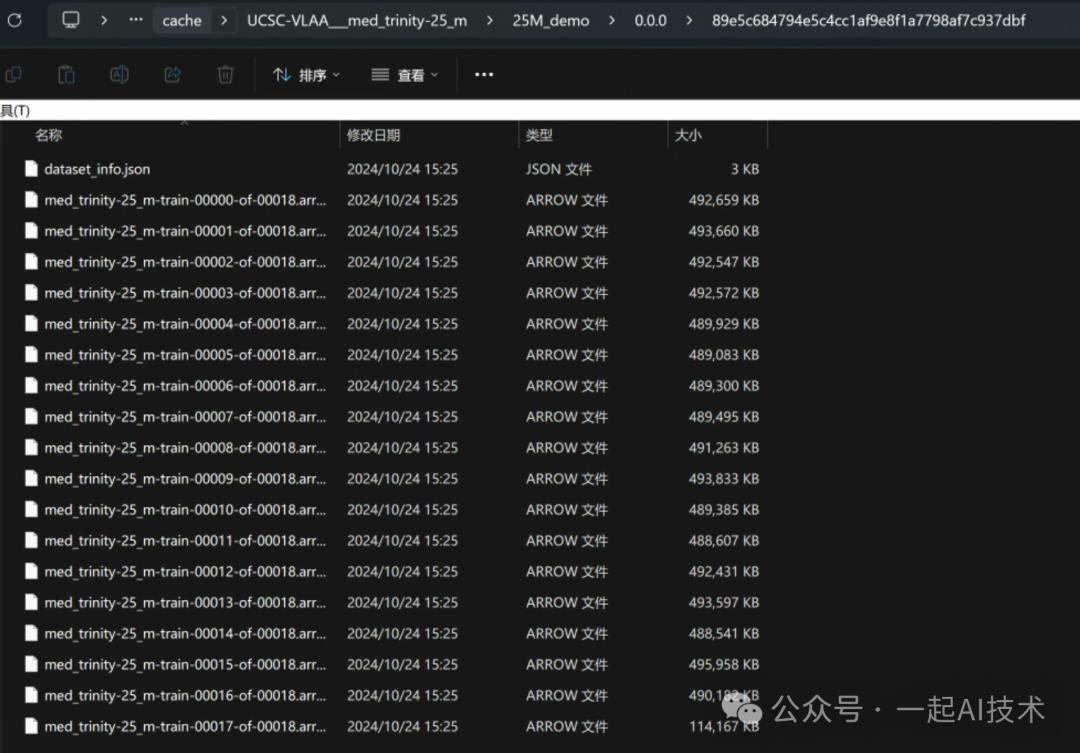Screen dimensions: 1080x753
Task: Navigate to the 0.0.0 breadcrumb folder
Action: pos(650,20)
